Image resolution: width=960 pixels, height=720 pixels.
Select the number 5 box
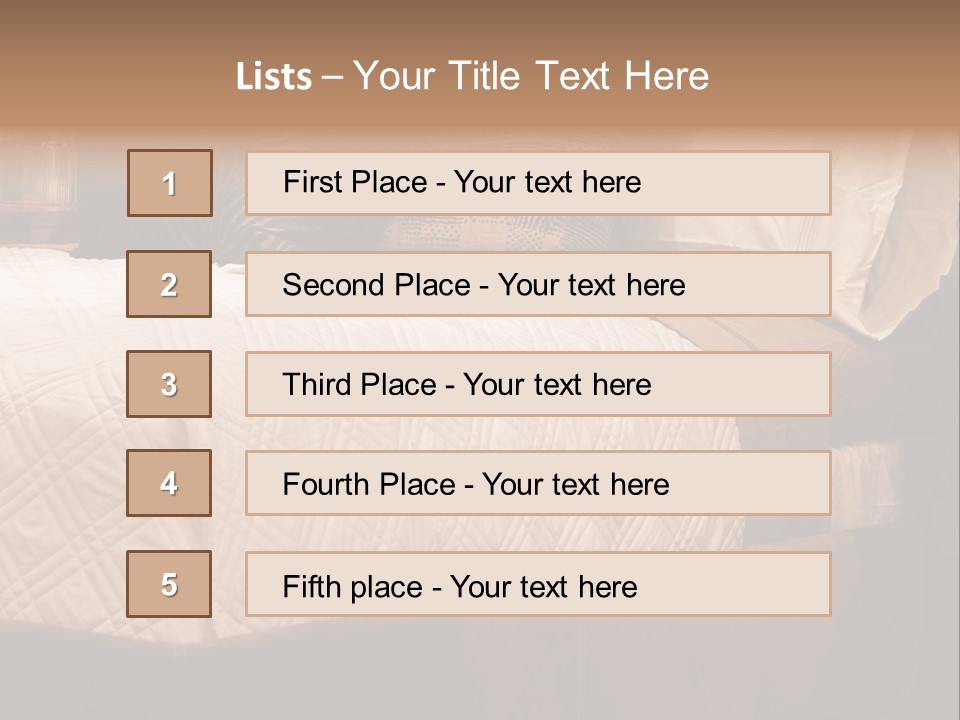point(169,584)
